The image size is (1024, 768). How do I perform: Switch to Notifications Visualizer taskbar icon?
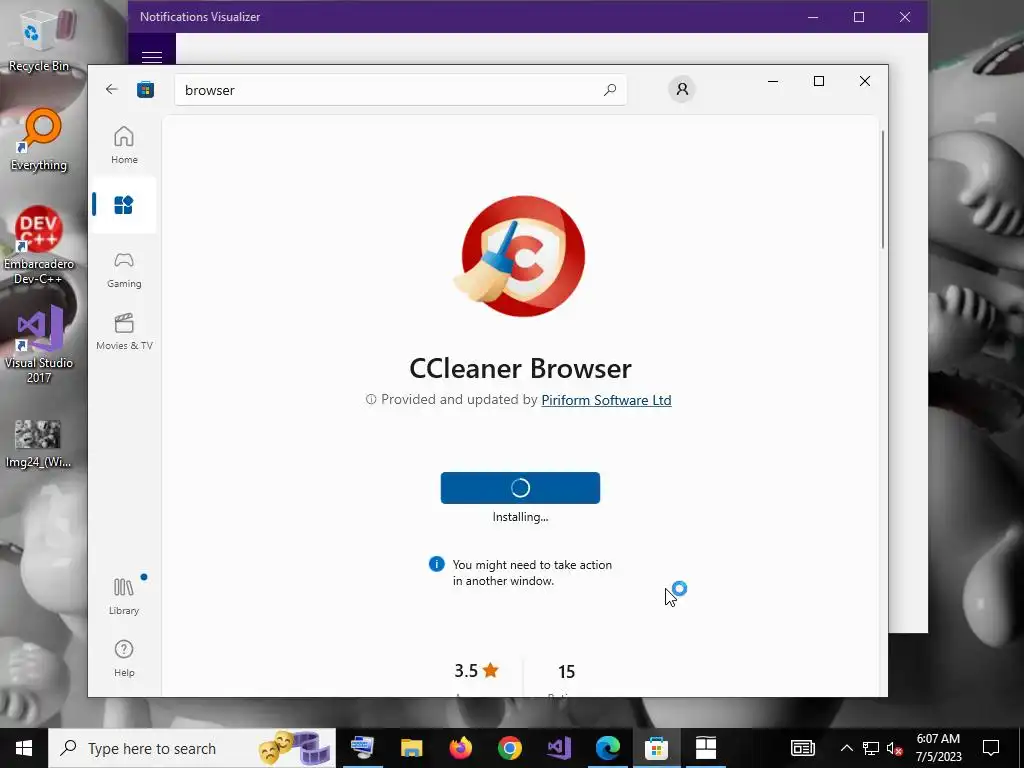(x=705, y=748)
